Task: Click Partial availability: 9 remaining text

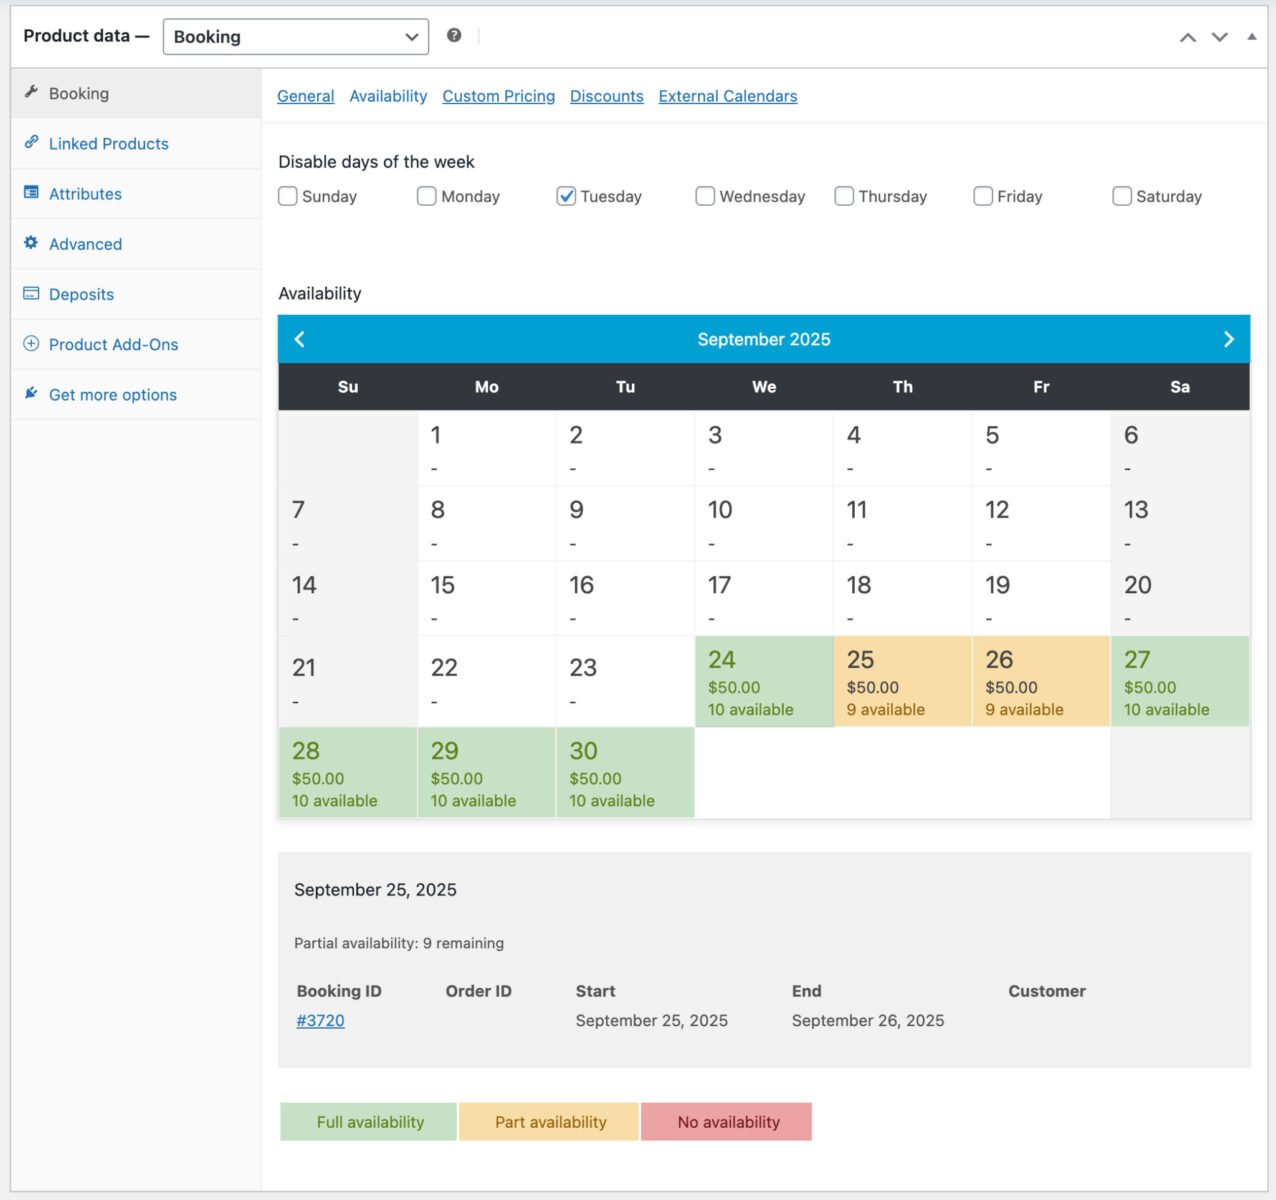Action: click(x=399, y=943)
